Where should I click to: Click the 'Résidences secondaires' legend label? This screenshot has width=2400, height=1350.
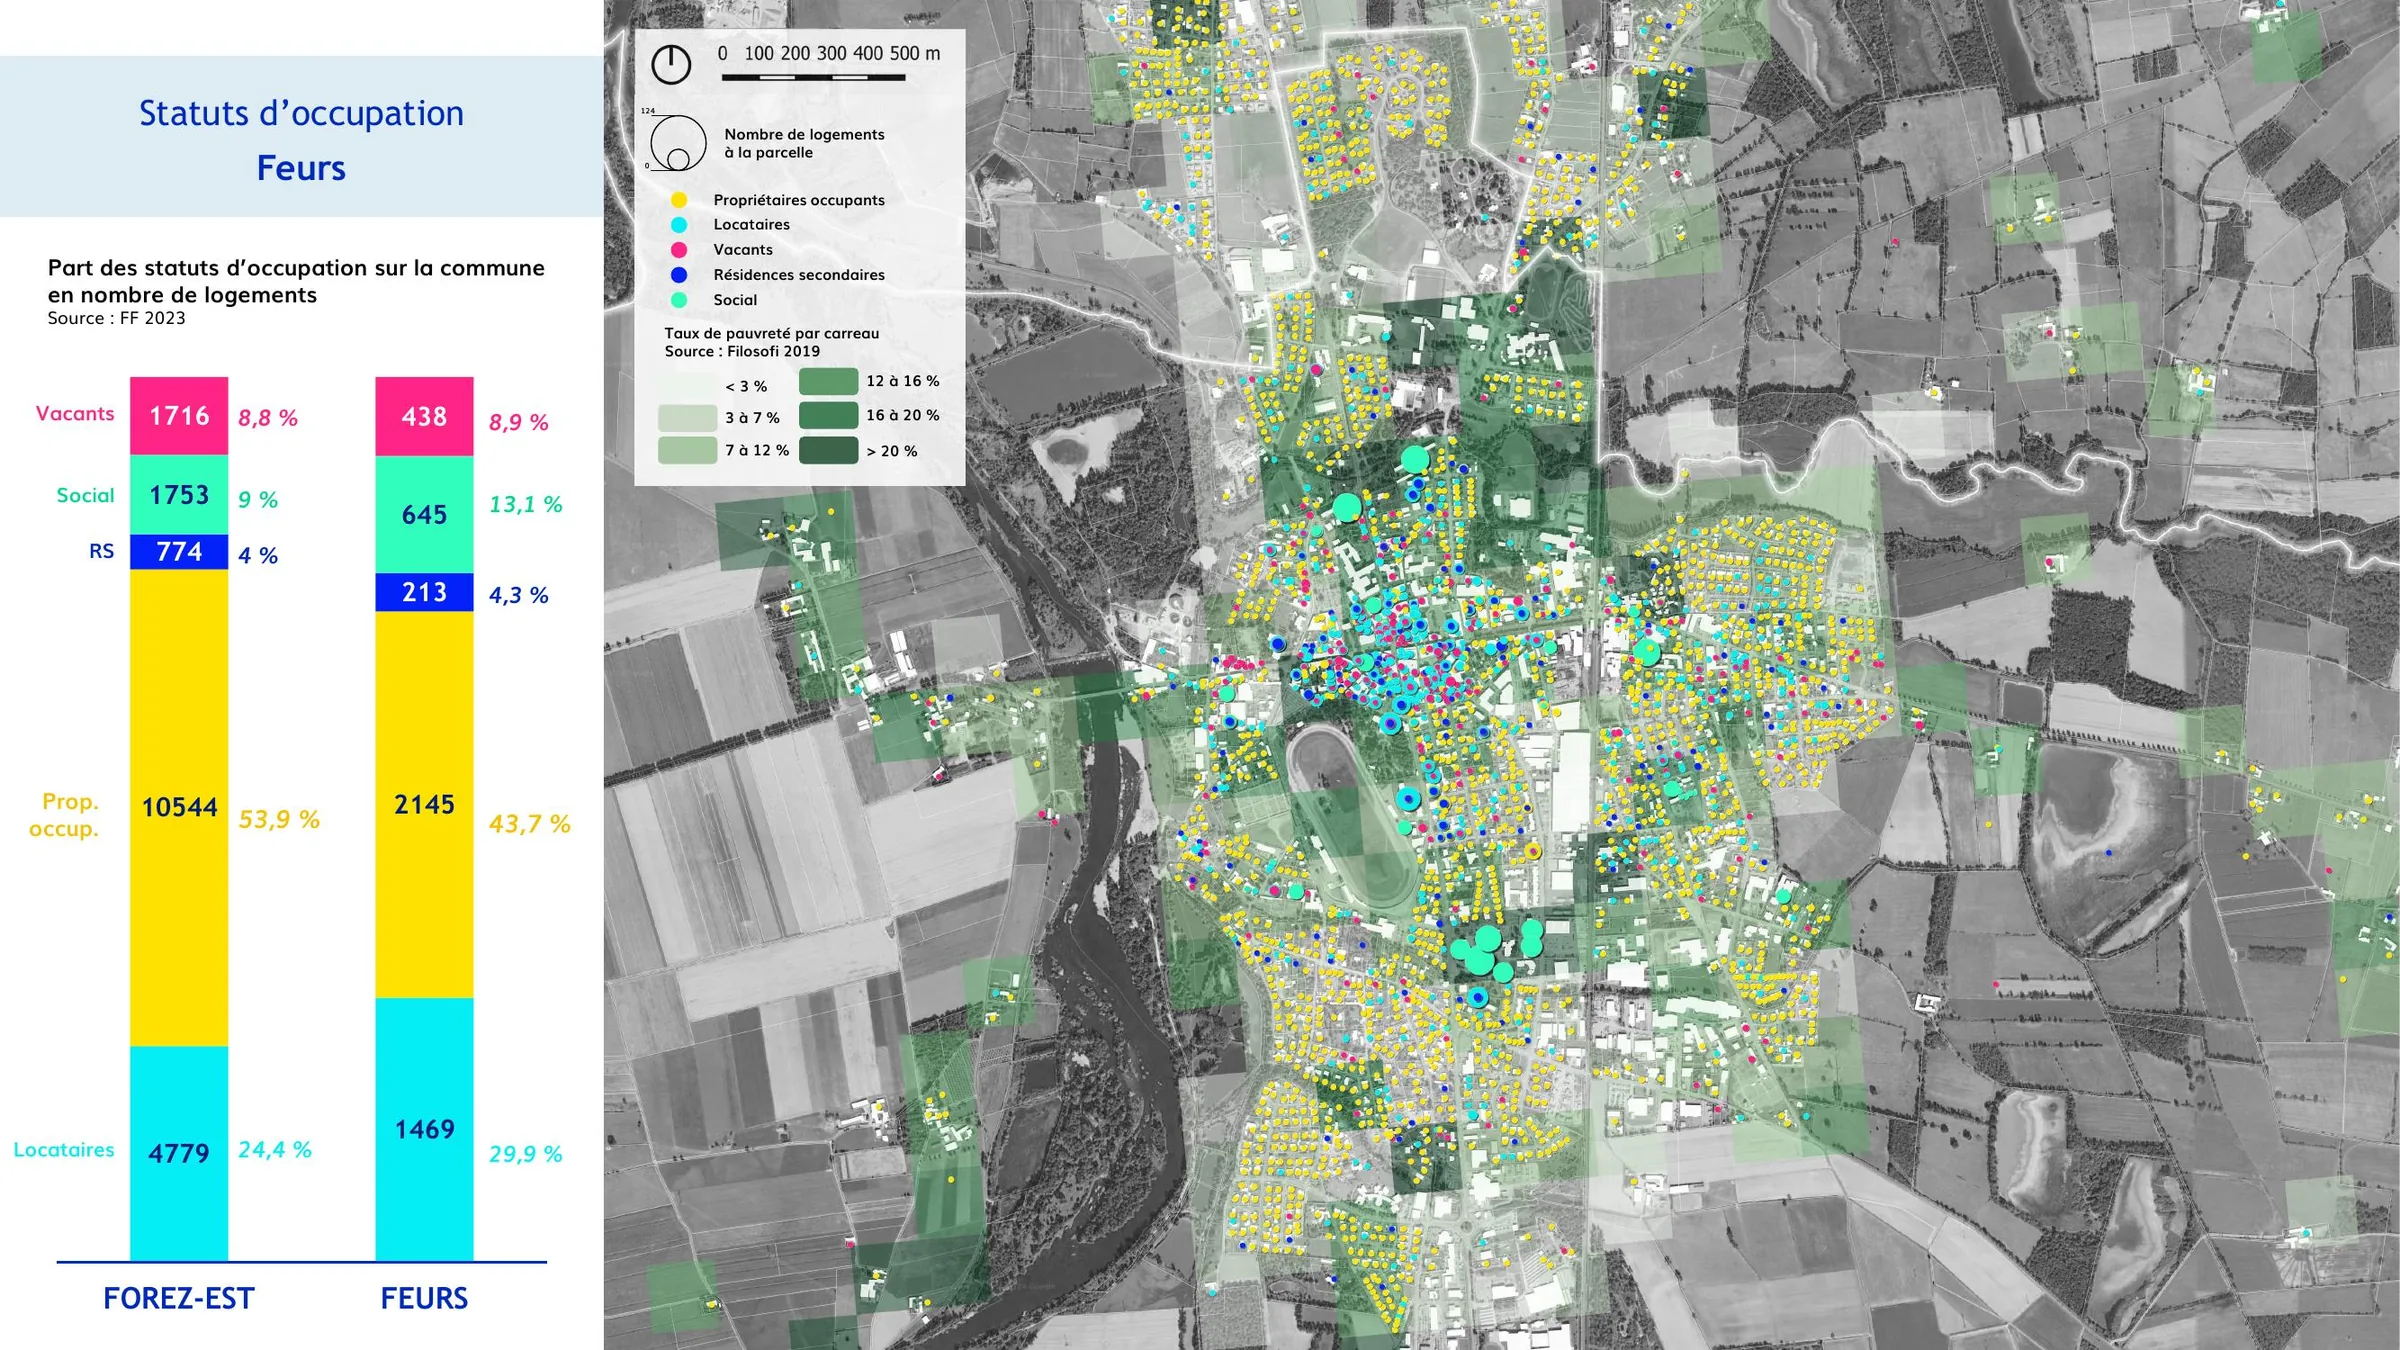pyautogui.click(x=799, y=275)
